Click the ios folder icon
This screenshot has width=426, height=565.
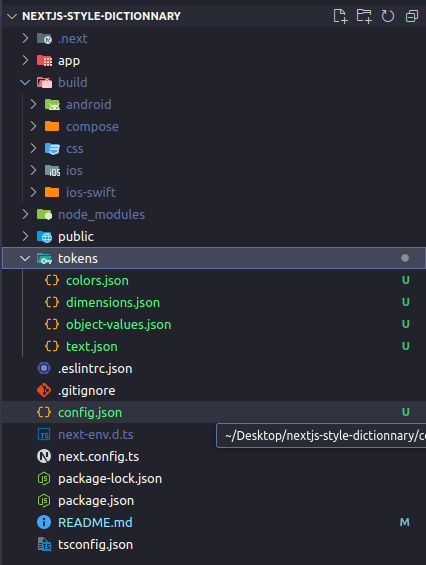[52, 170]
